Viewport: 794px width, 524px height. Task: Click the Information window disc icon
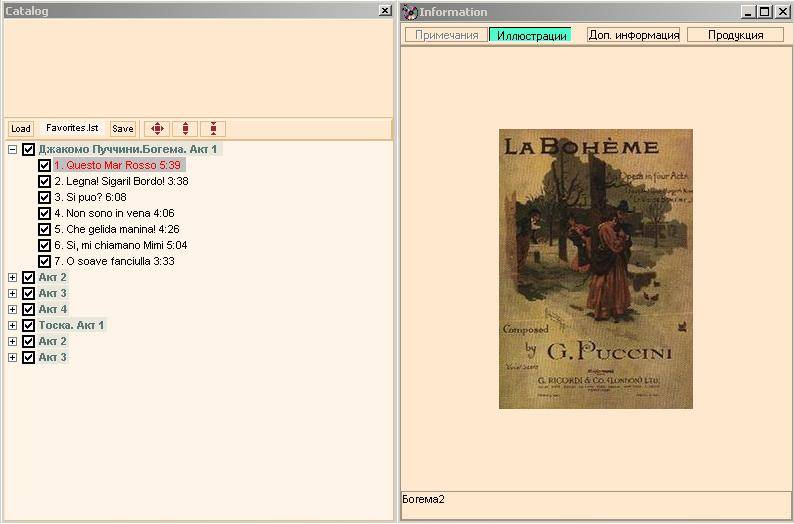pyautogui.click(x=409, y=12)
